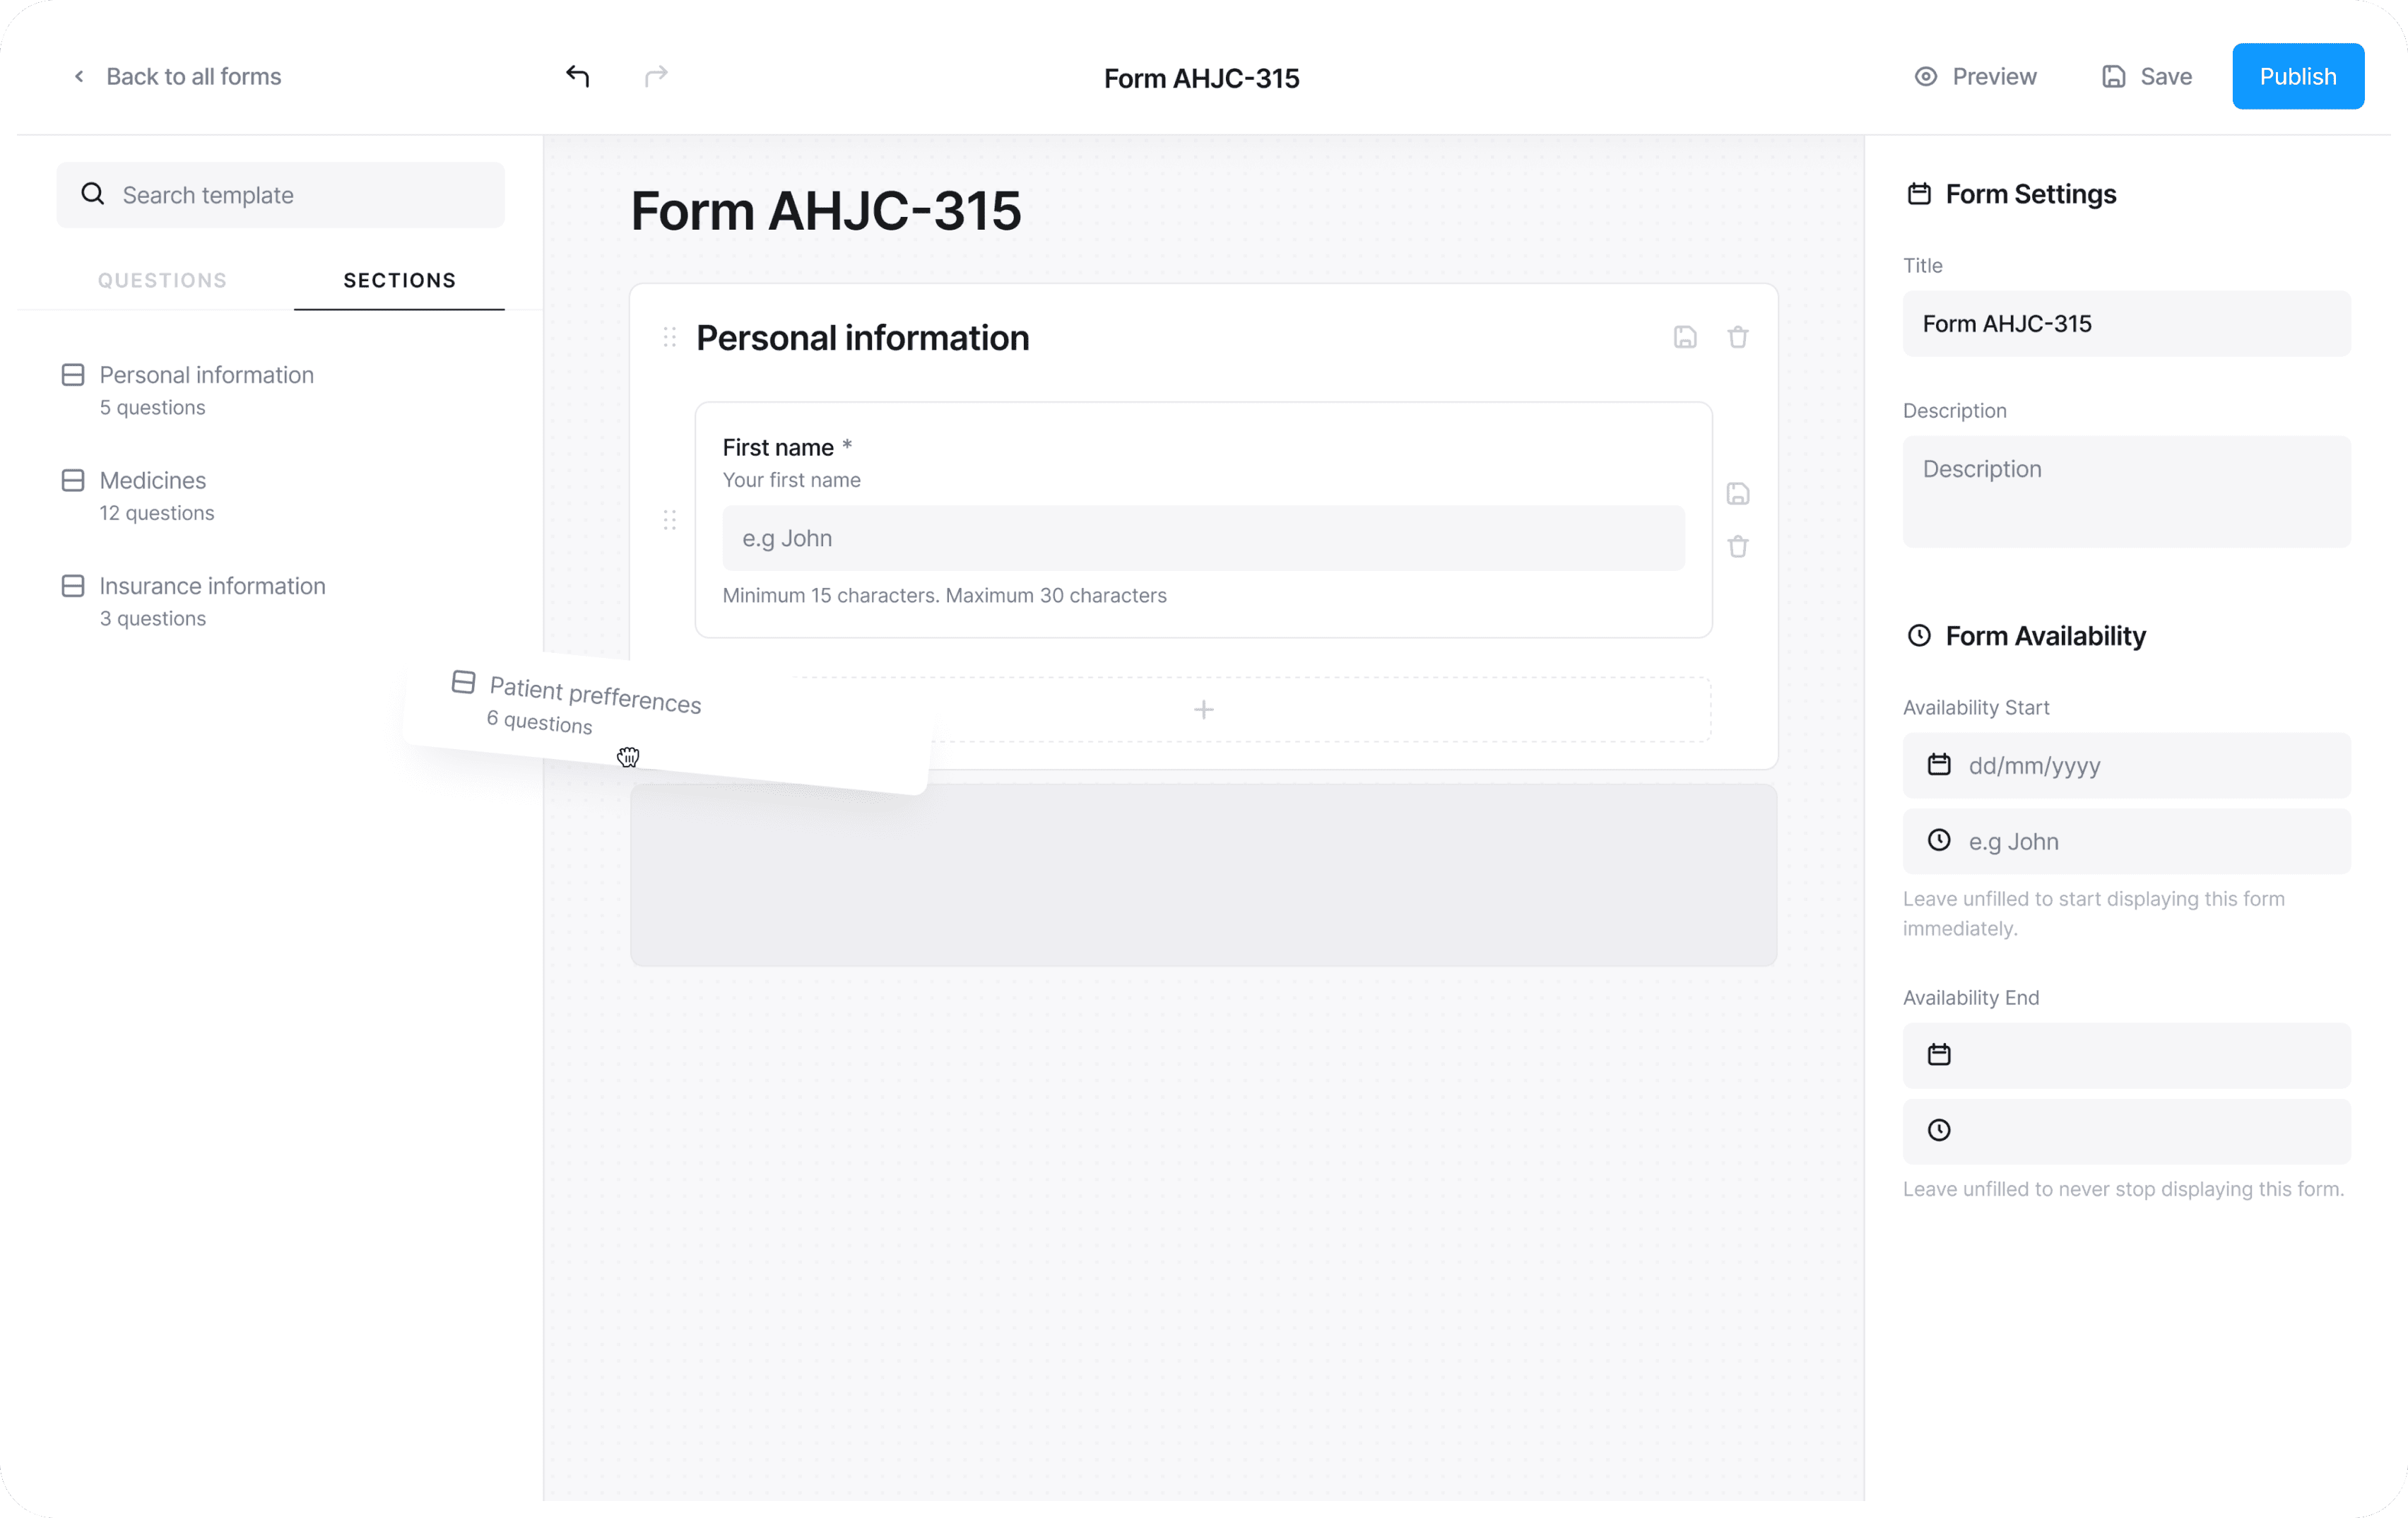Viewport: 2408px width, 1518px height.
Task: Select the Medicines section template
Action: pos(153,495)
